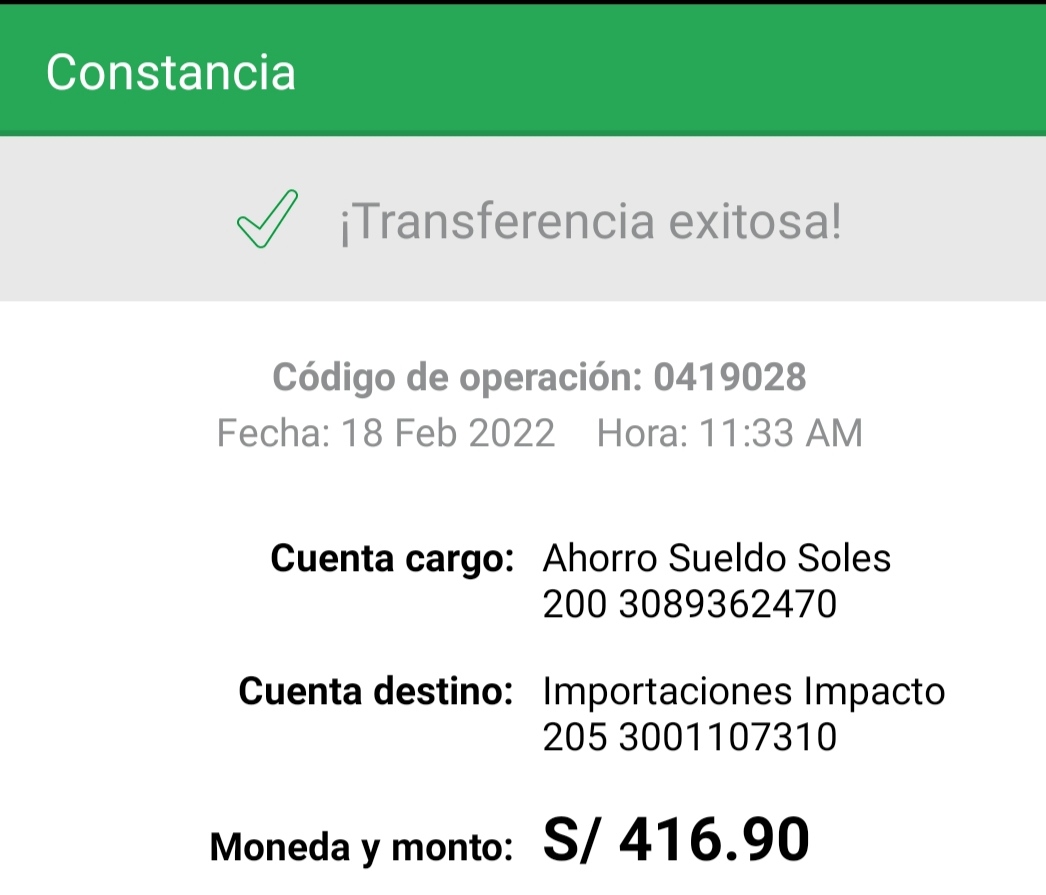The image size is (1046, 895).
Task: Click the Cuenta cargo label
Action: coord(391,559)
